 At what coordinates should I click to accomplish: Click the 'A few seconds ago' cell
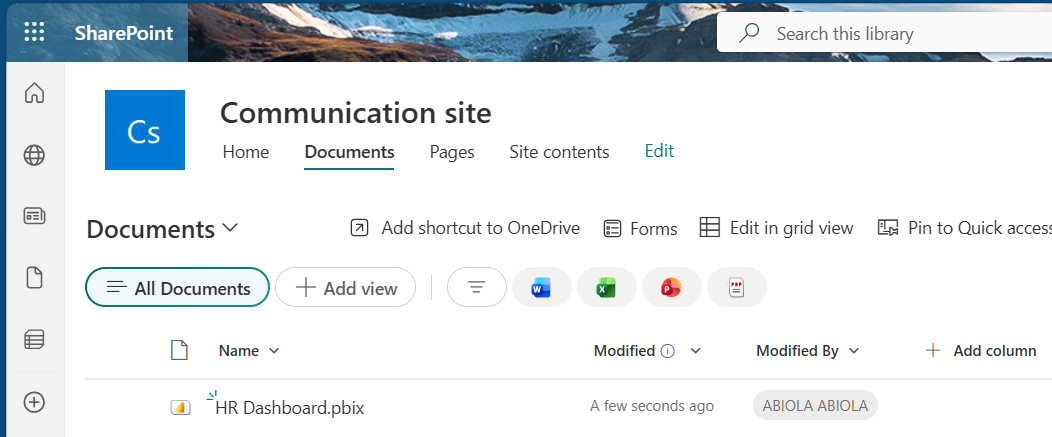click(x=652, y=405)
